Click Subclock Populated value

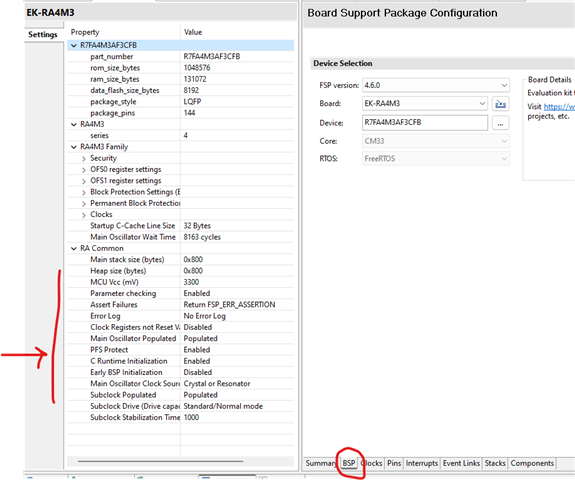click(200, 395)
